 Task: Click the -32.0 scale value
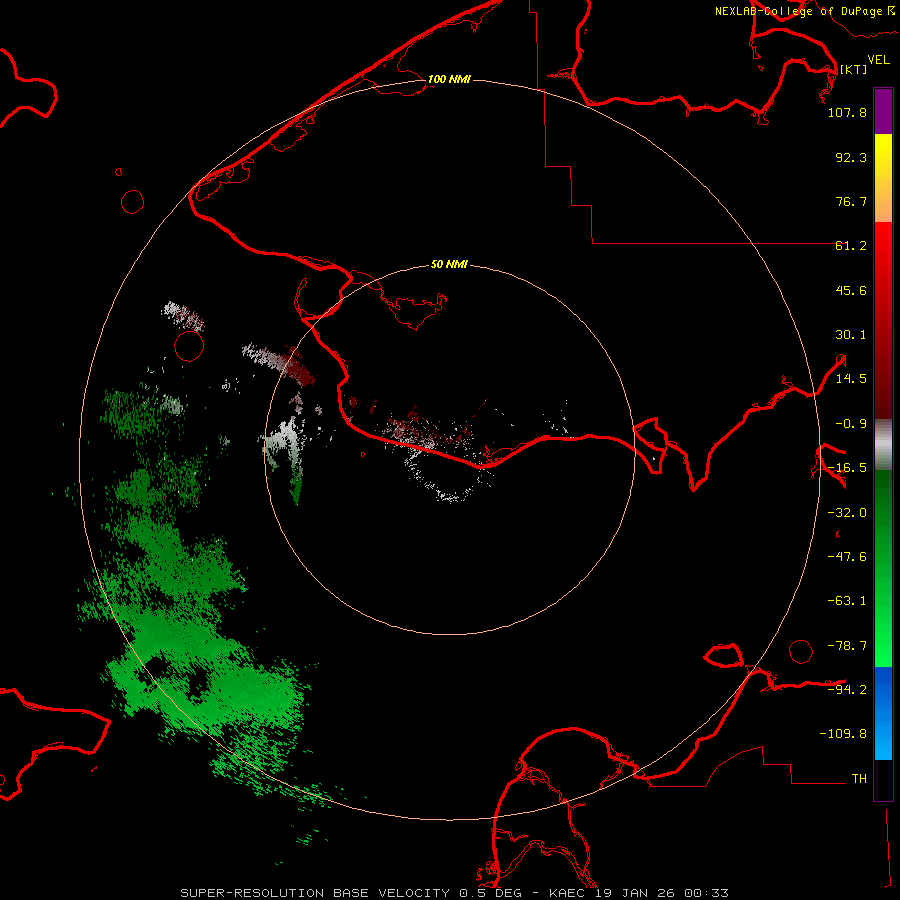coord(847,513)
